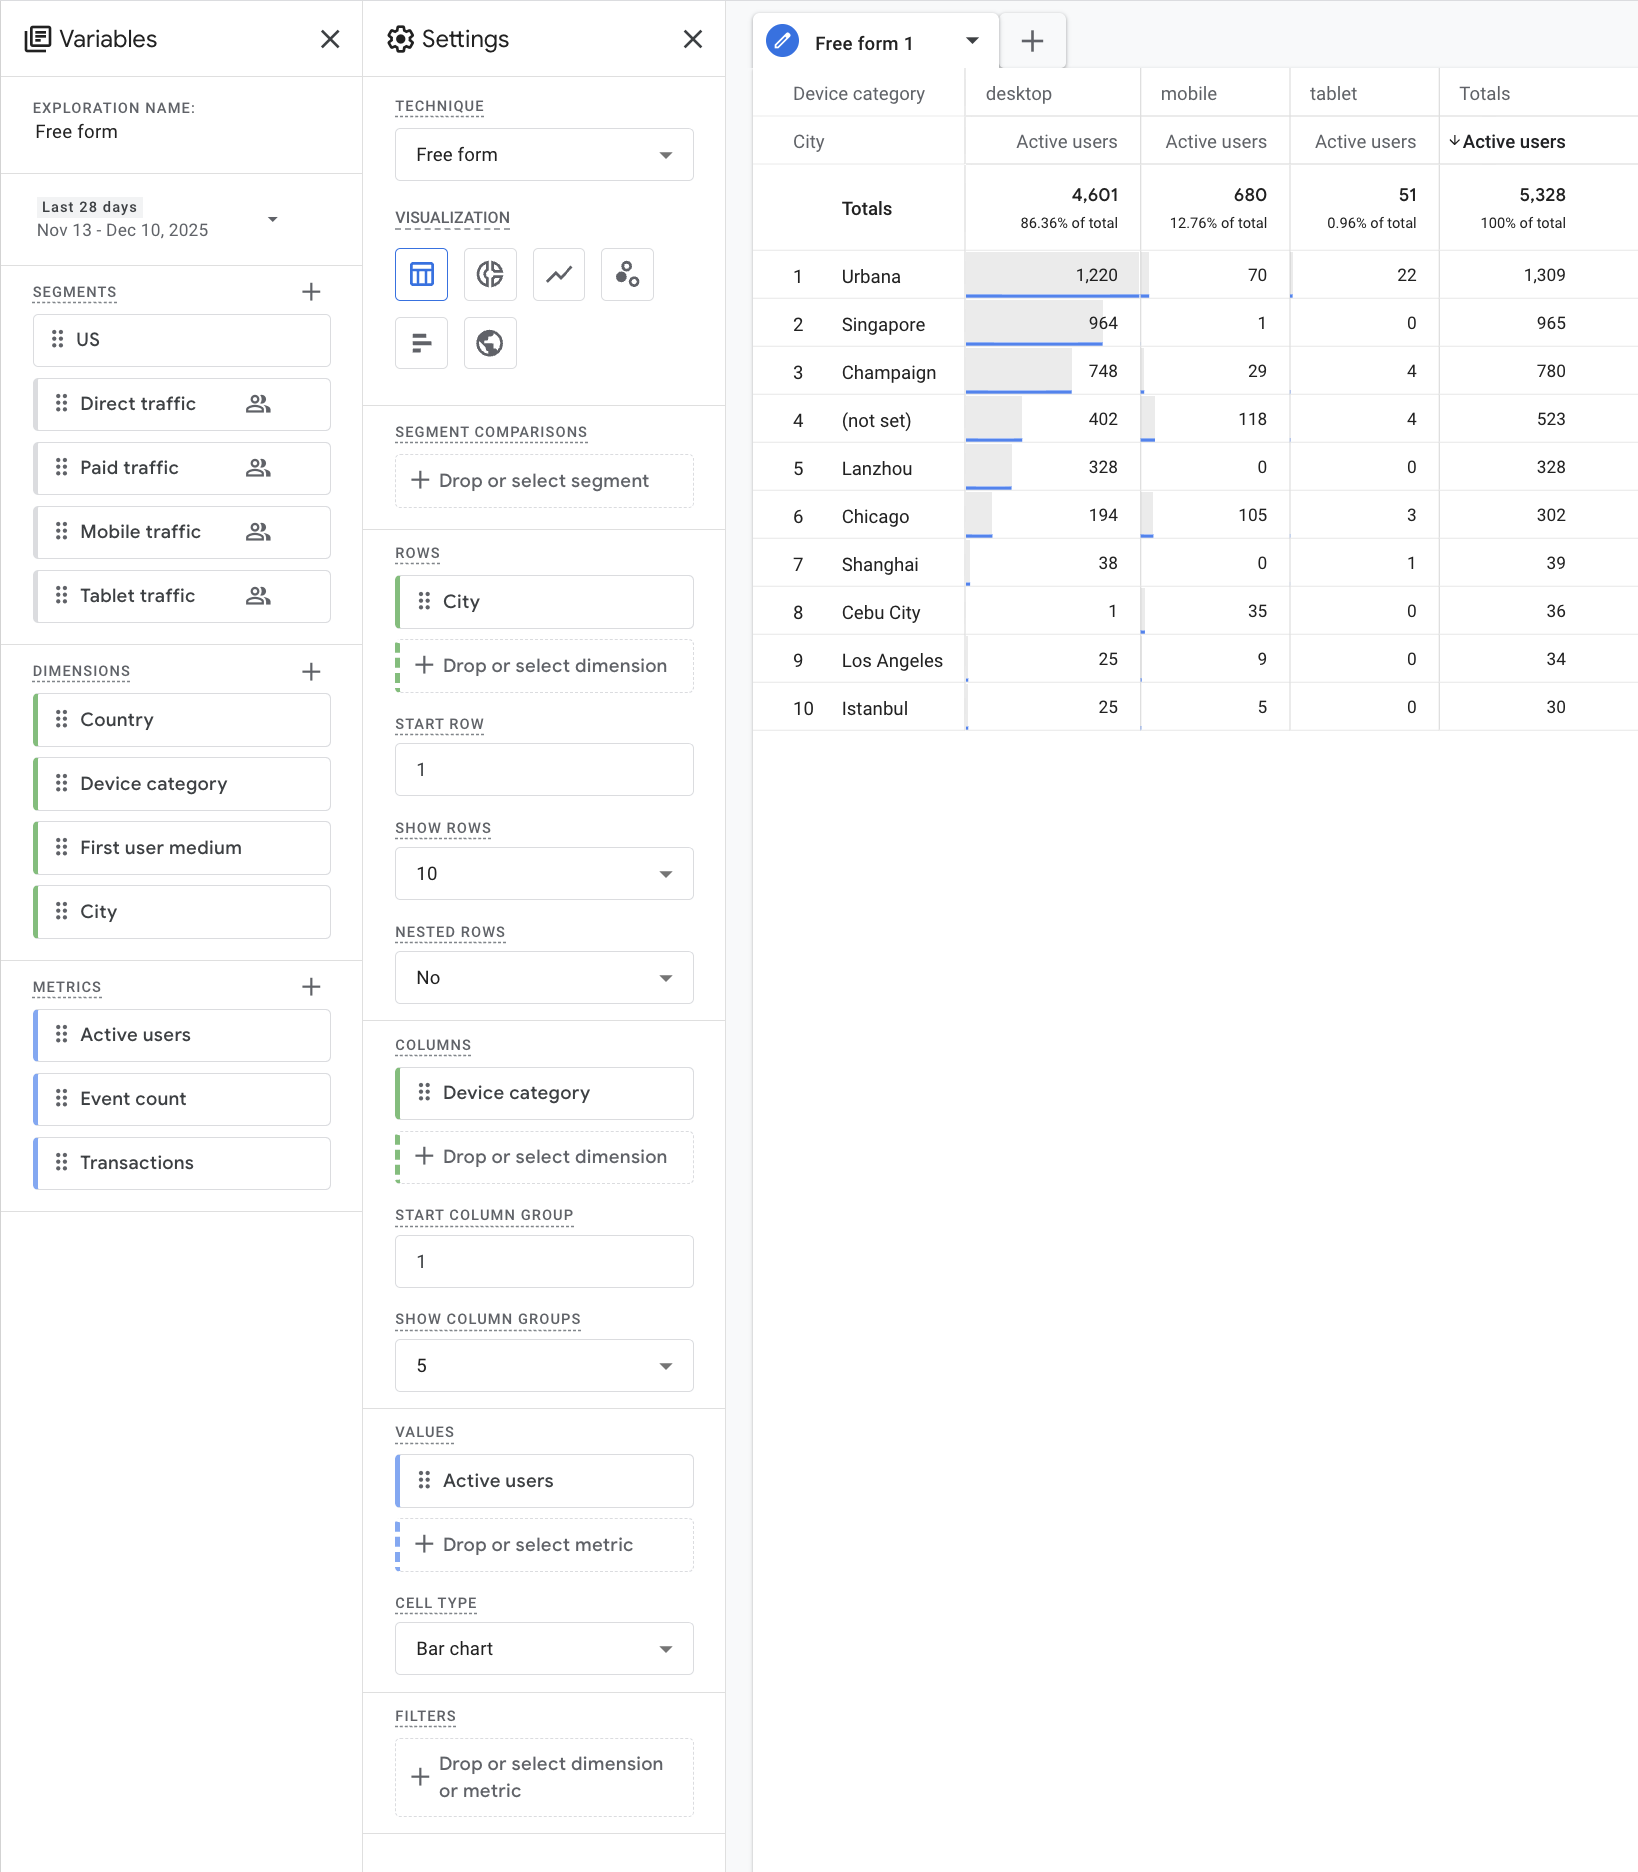The height and width of the screenshot is (1872, 1638).
Task: Click Drop or select metric
Action: [x=544, y=1545]
